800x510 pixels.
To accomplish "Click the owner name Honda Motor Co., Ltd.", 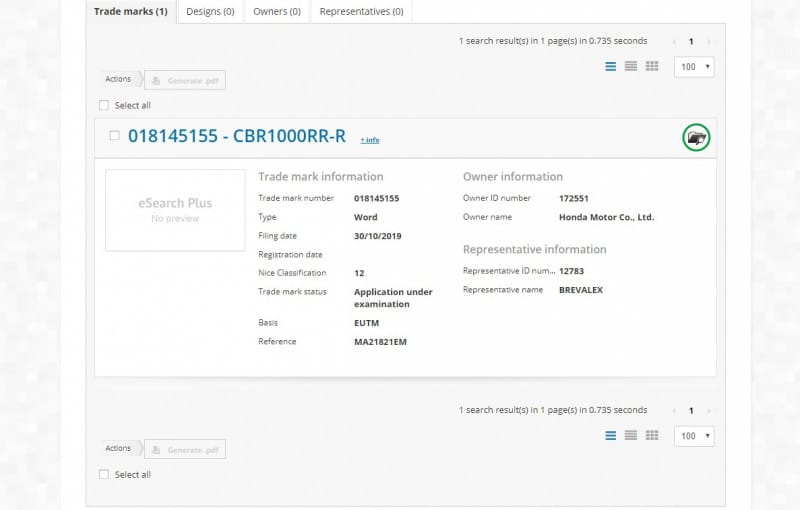I will pyautogui.click(x=606, y=217).
